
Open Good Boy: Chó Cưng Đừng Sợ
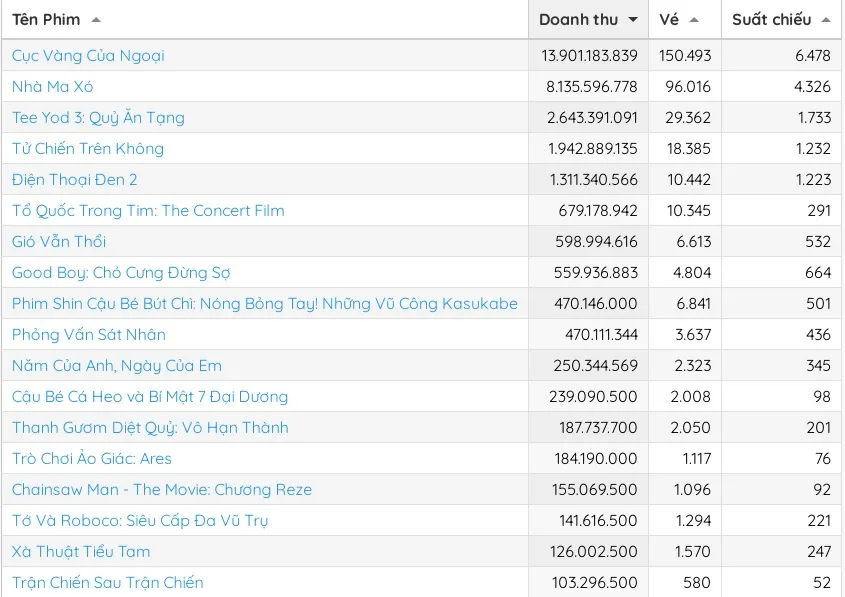point(121,273)
